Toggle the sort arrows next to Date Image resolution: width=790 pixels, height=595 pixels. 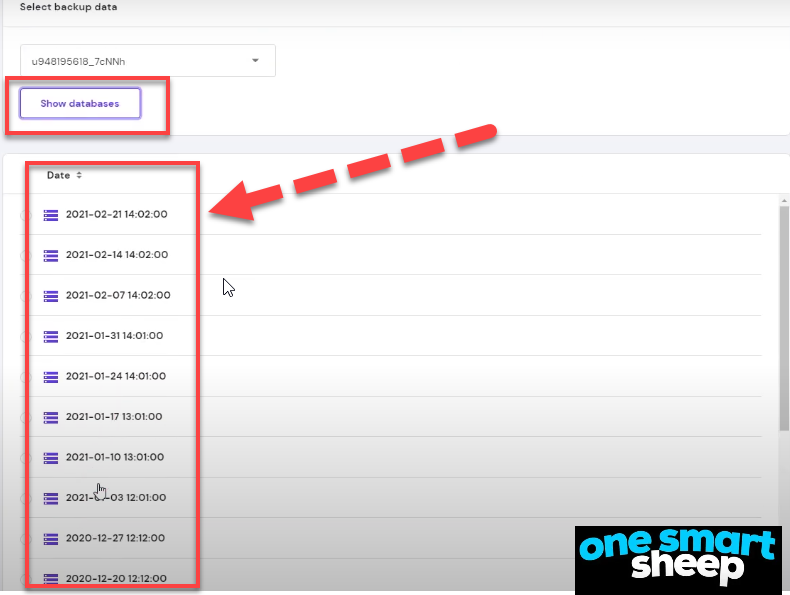[x=79, y=175]
